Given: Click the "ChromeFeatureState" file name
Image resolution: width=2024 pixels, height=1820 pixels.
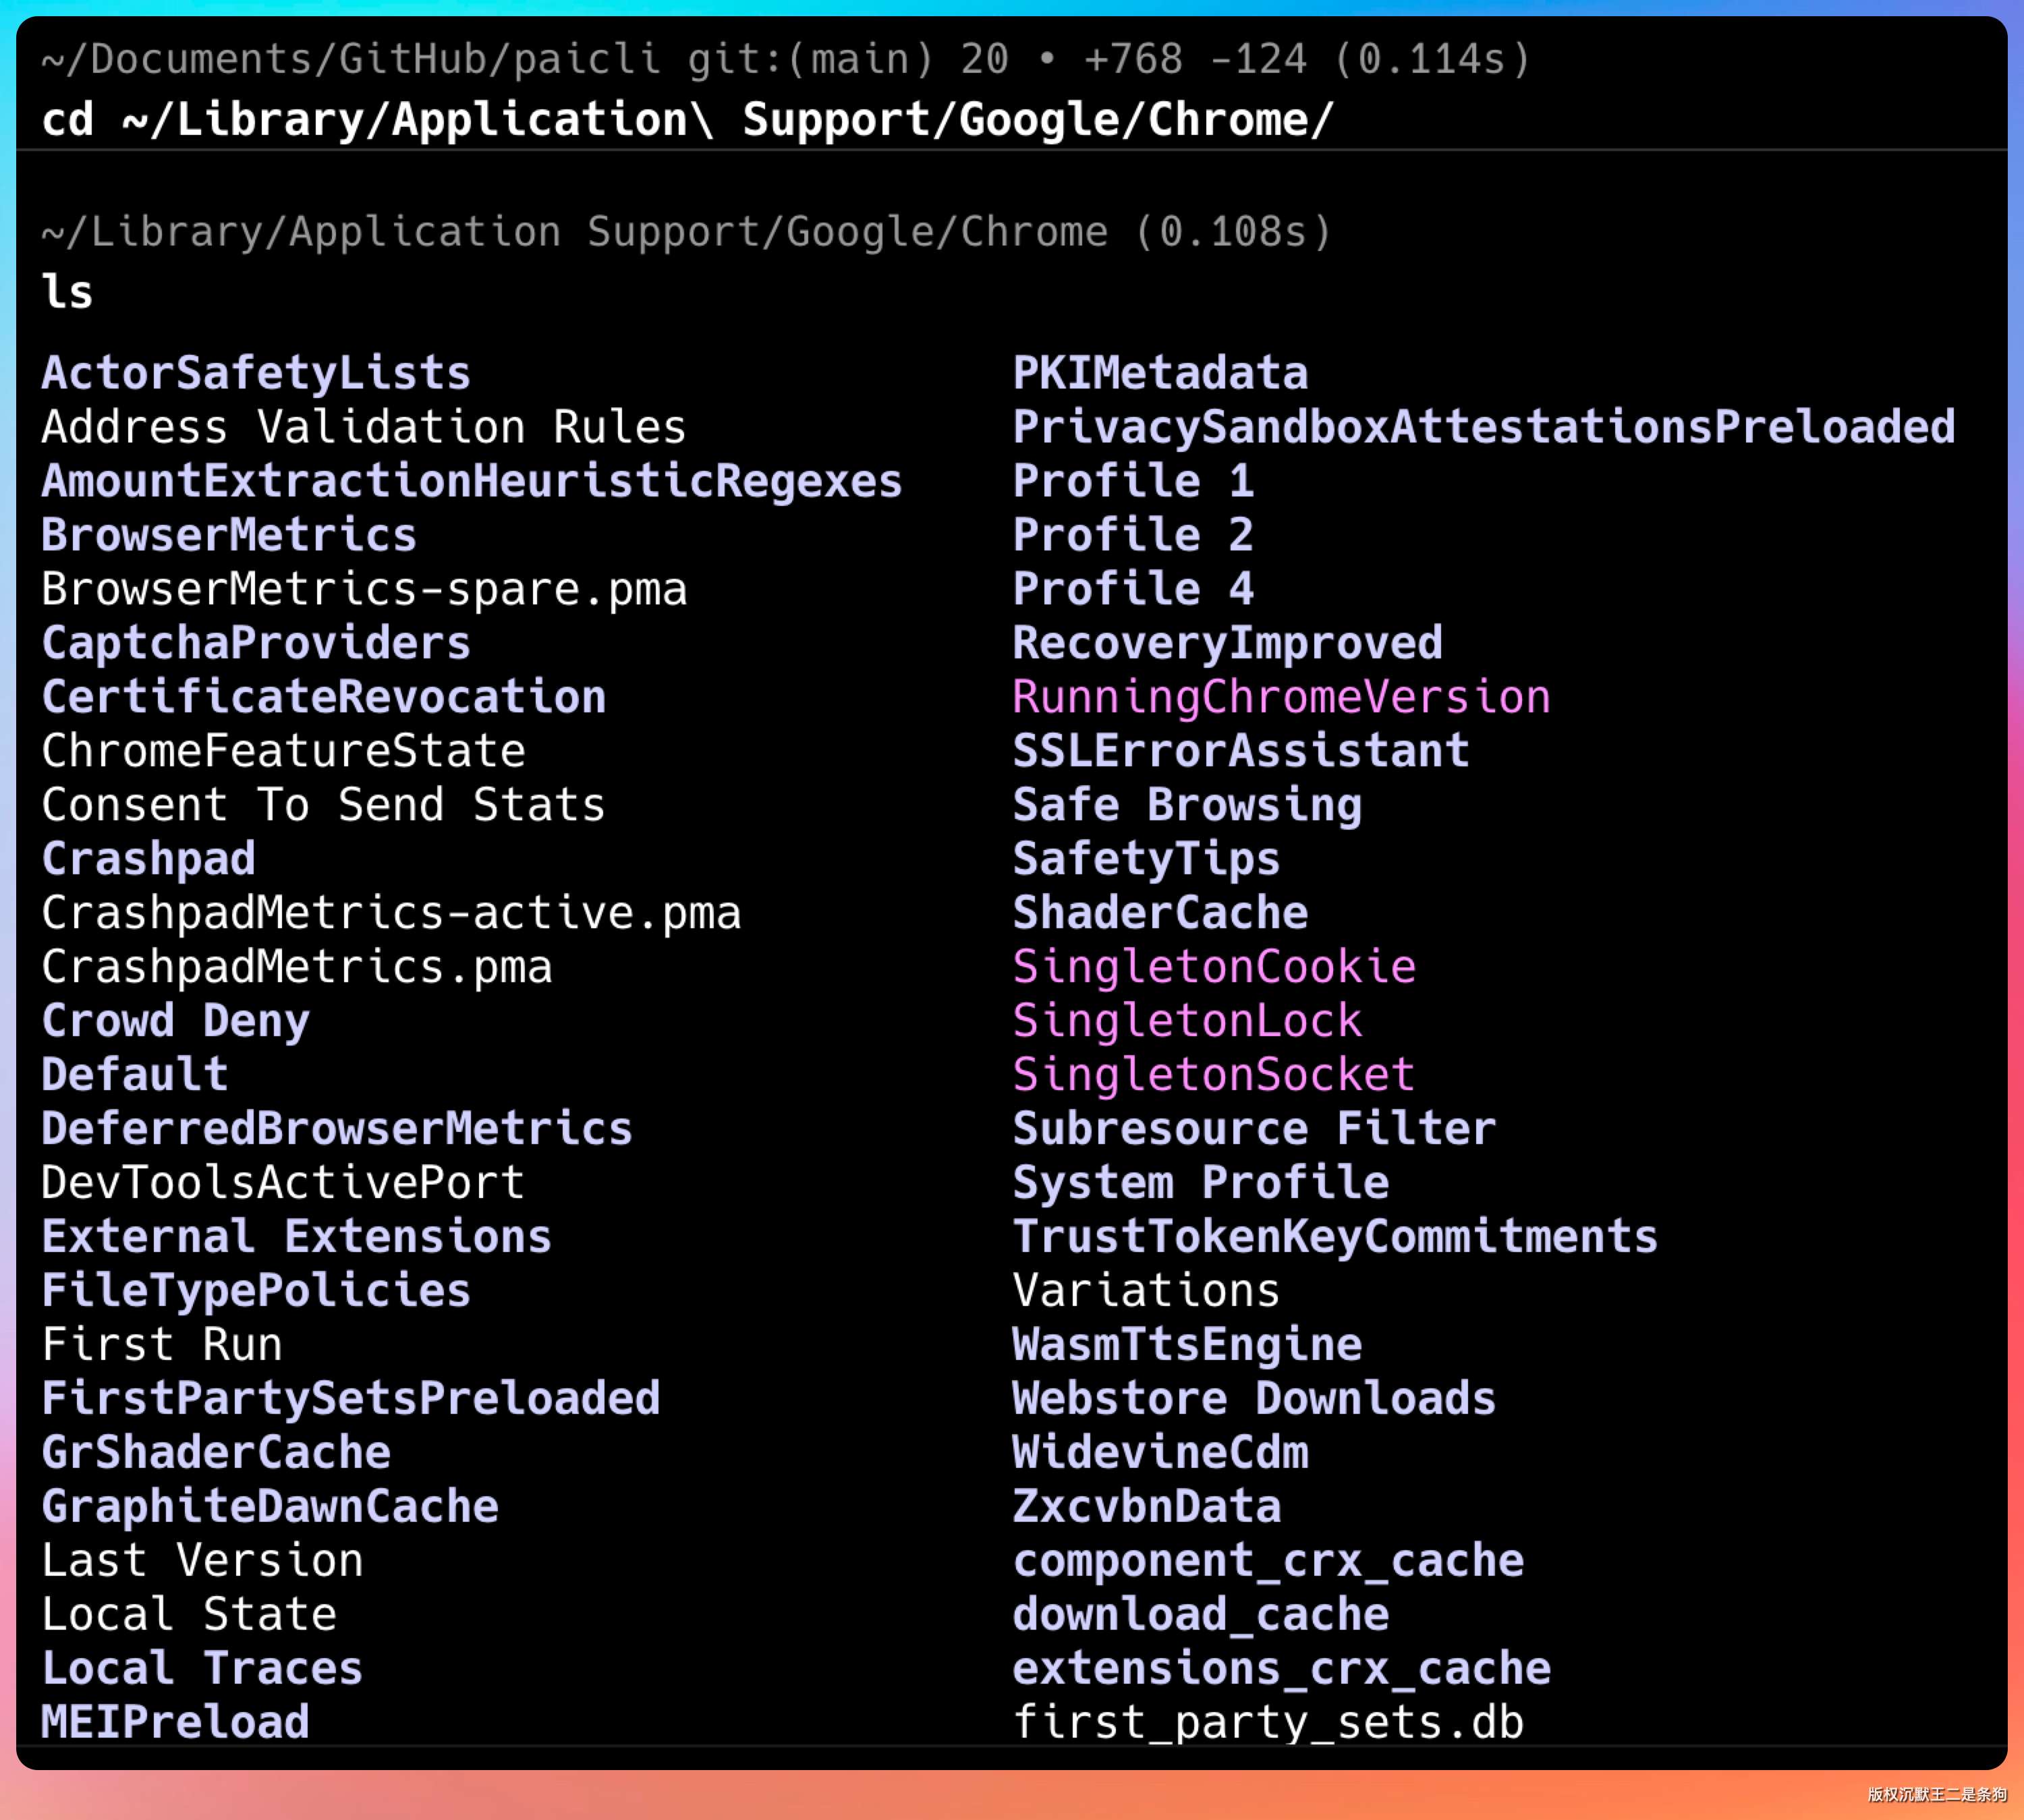Looking at the screenshot, I should pos(283,751).
